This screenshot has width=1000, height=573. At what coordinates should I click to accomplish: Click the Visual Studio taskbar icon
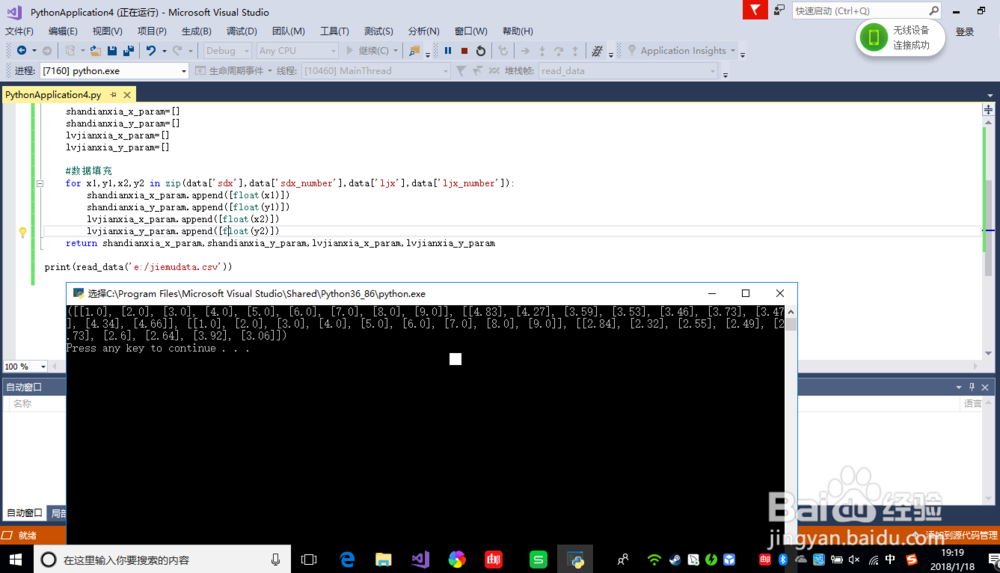coord(420,560)
